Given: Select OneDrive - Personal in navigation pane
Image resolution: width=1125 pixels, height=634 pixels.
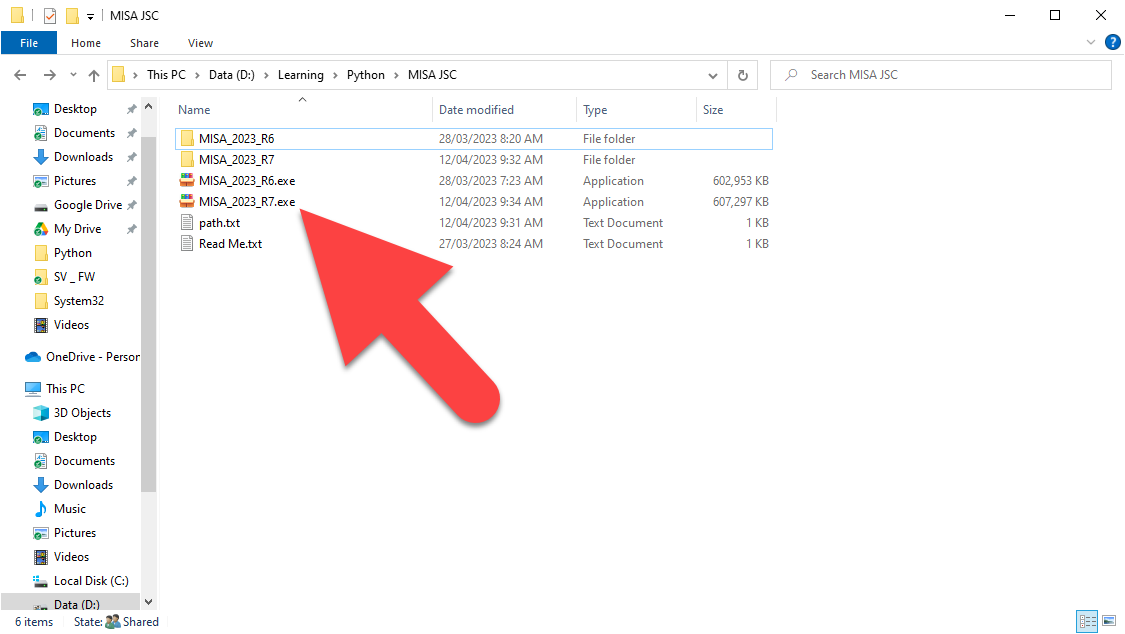Looking at the screenshot, I should pyautogui.click(x=93, y=357).
